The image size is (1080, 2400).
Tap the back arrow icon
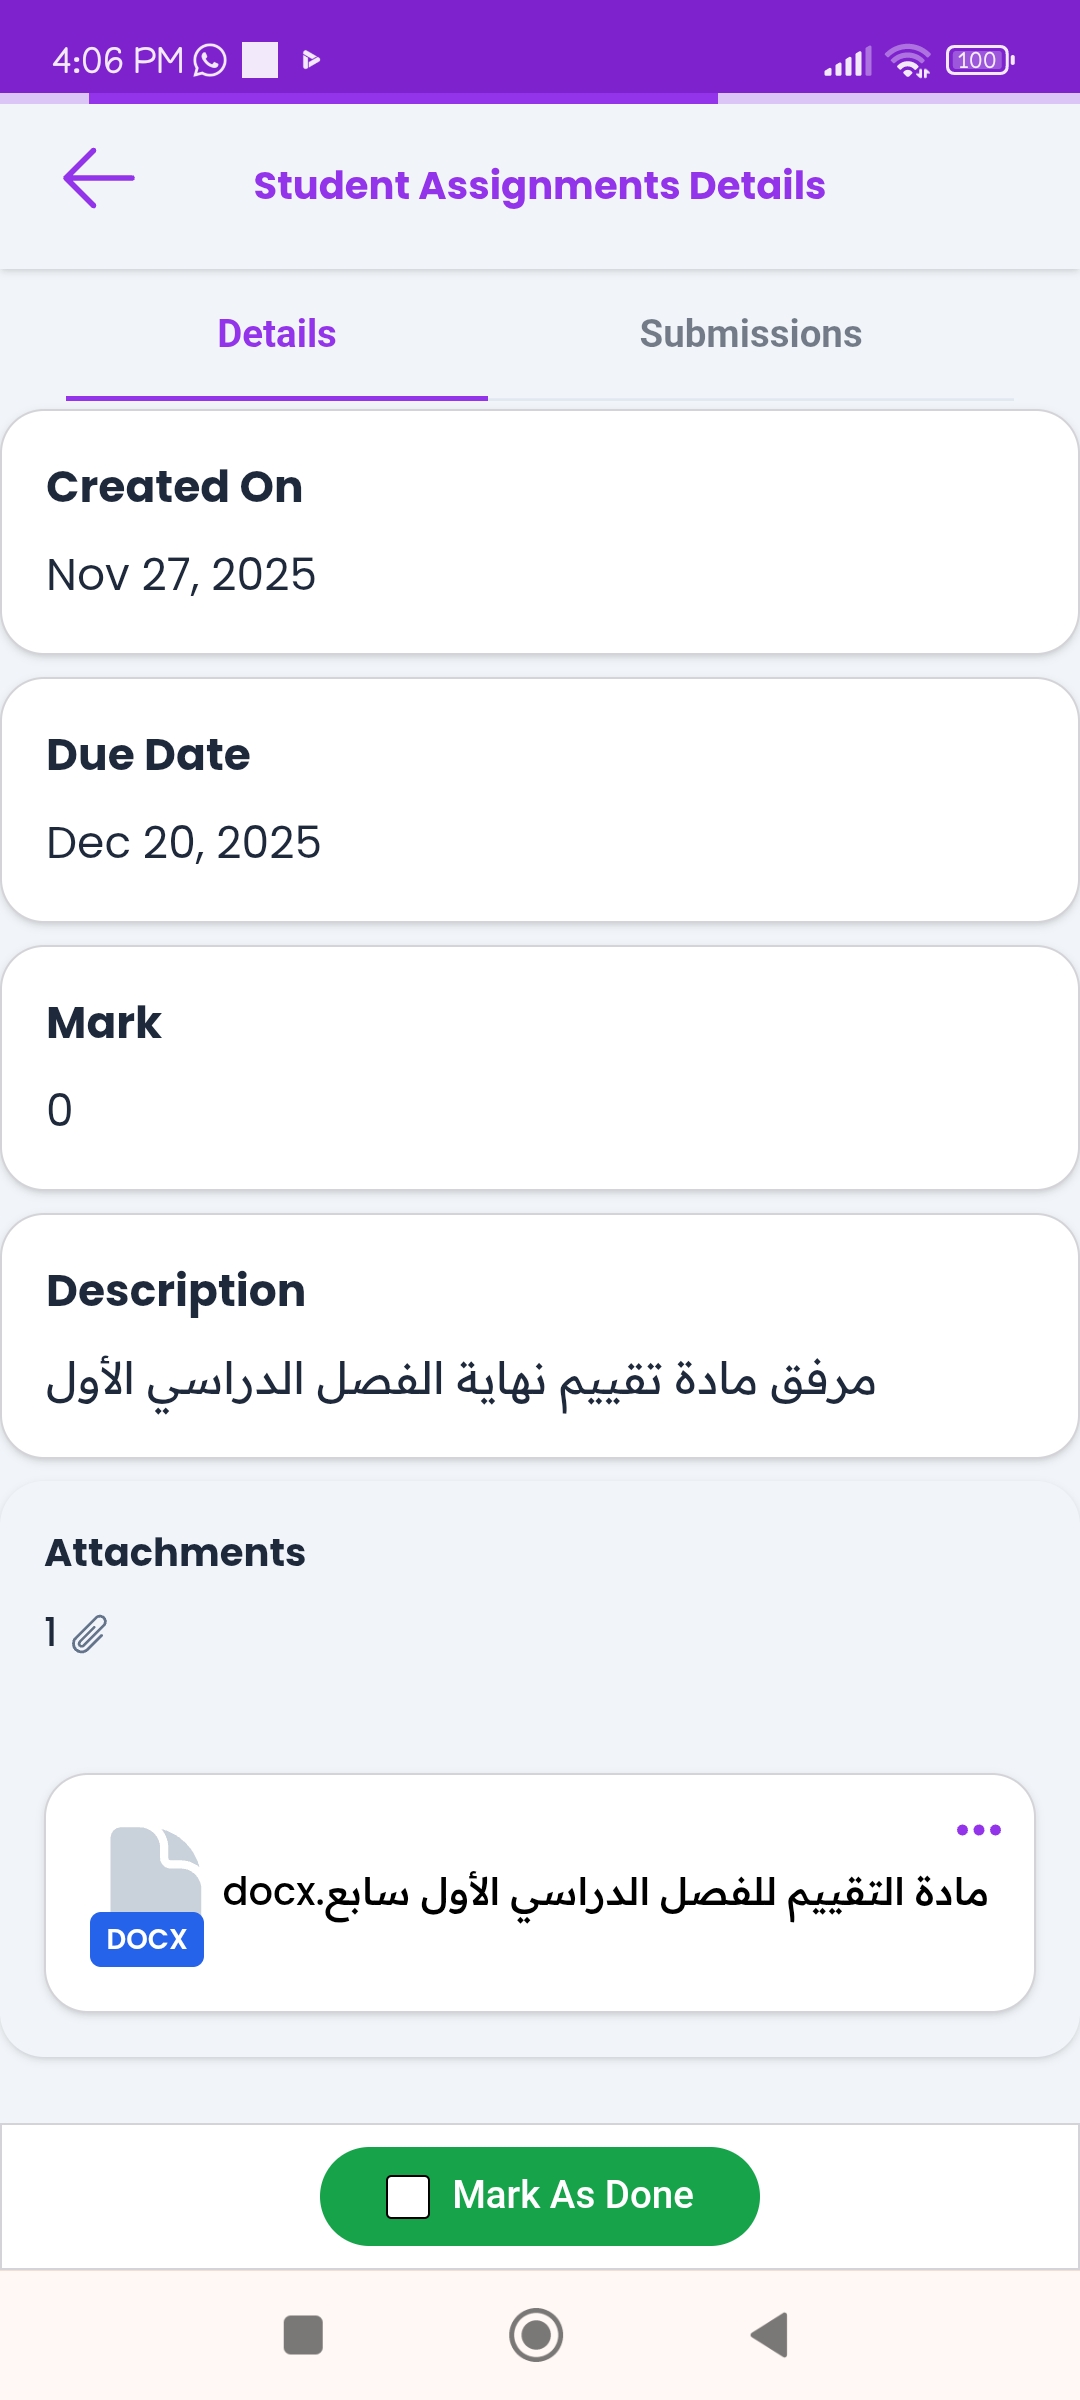tap(99, 179)
